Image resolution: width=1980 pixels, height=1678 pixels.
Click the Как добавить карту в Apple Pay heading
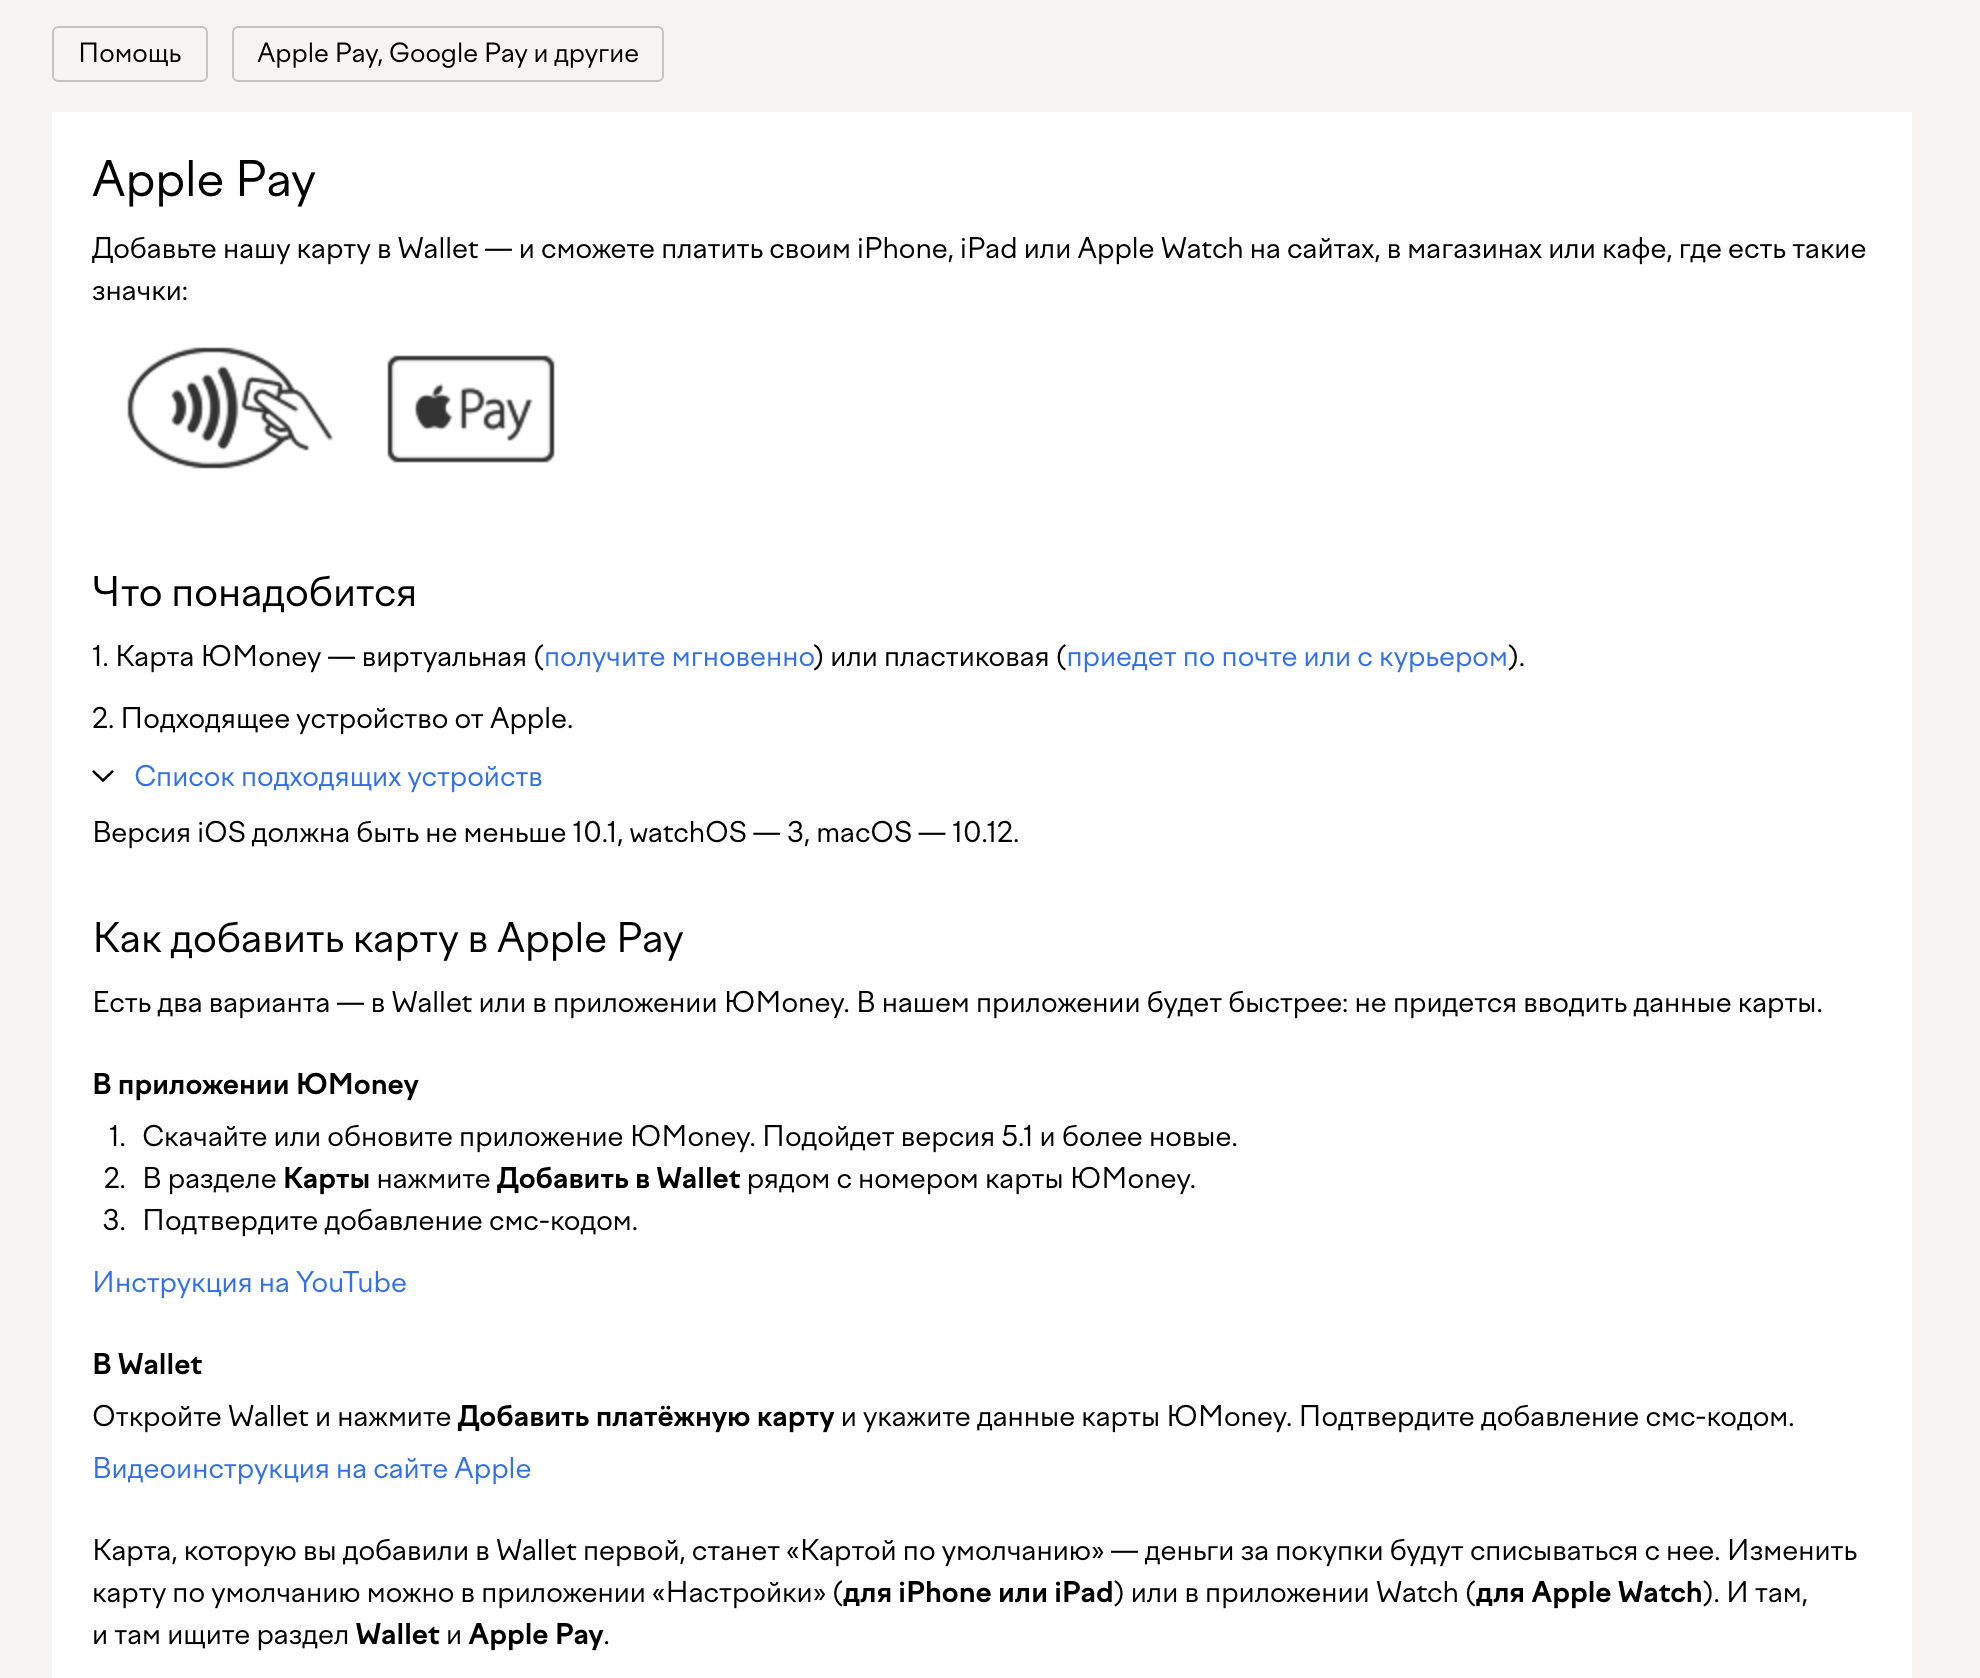click(388, 939)
